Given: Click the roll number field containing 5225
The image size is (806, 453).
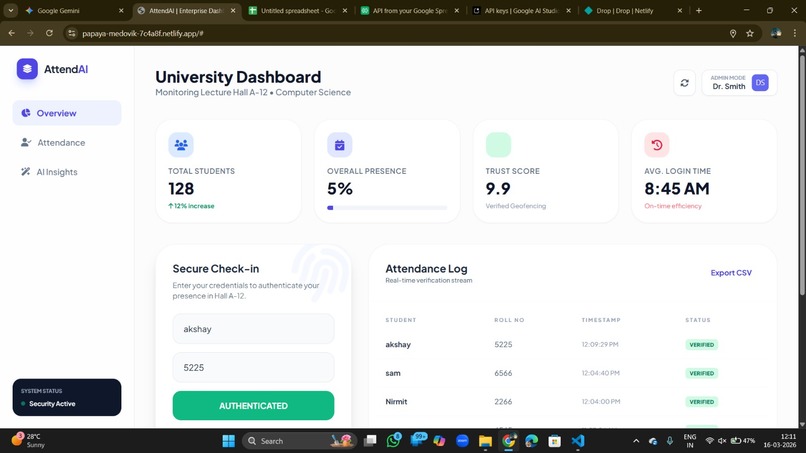Looking at the screenshot, I should coord(253,368).
